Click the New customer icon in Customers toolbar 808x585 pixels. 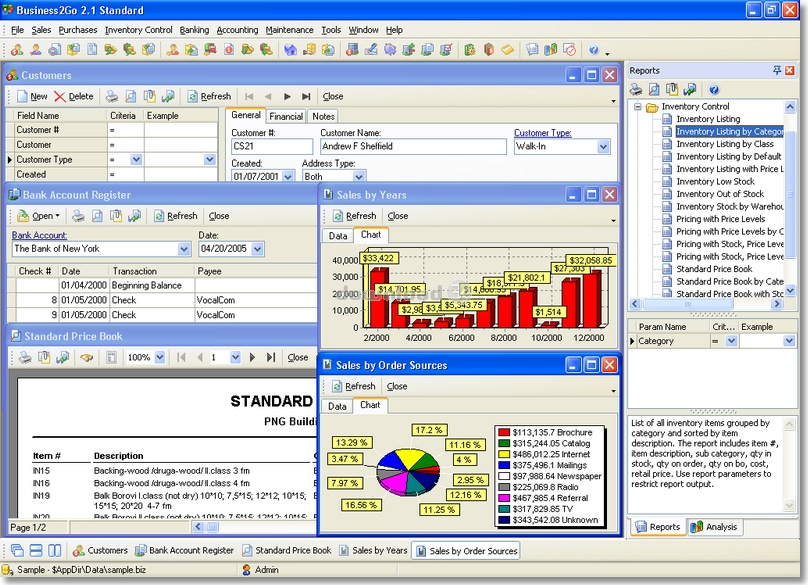tap(31, 97)
